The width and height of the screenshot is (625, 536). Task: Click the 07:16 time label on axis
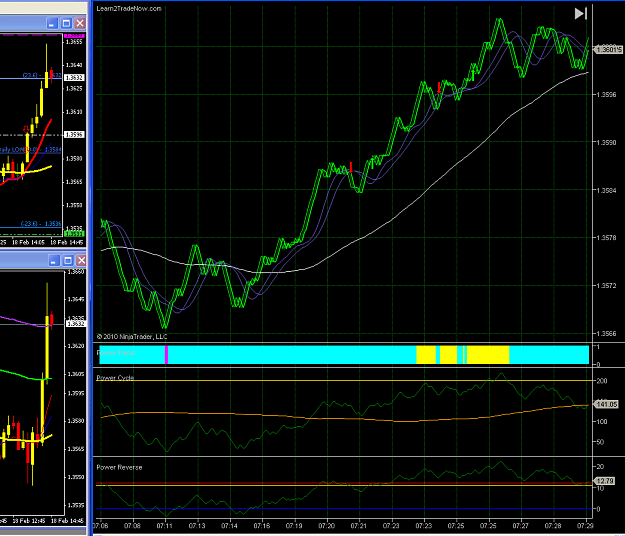[262, 526]
